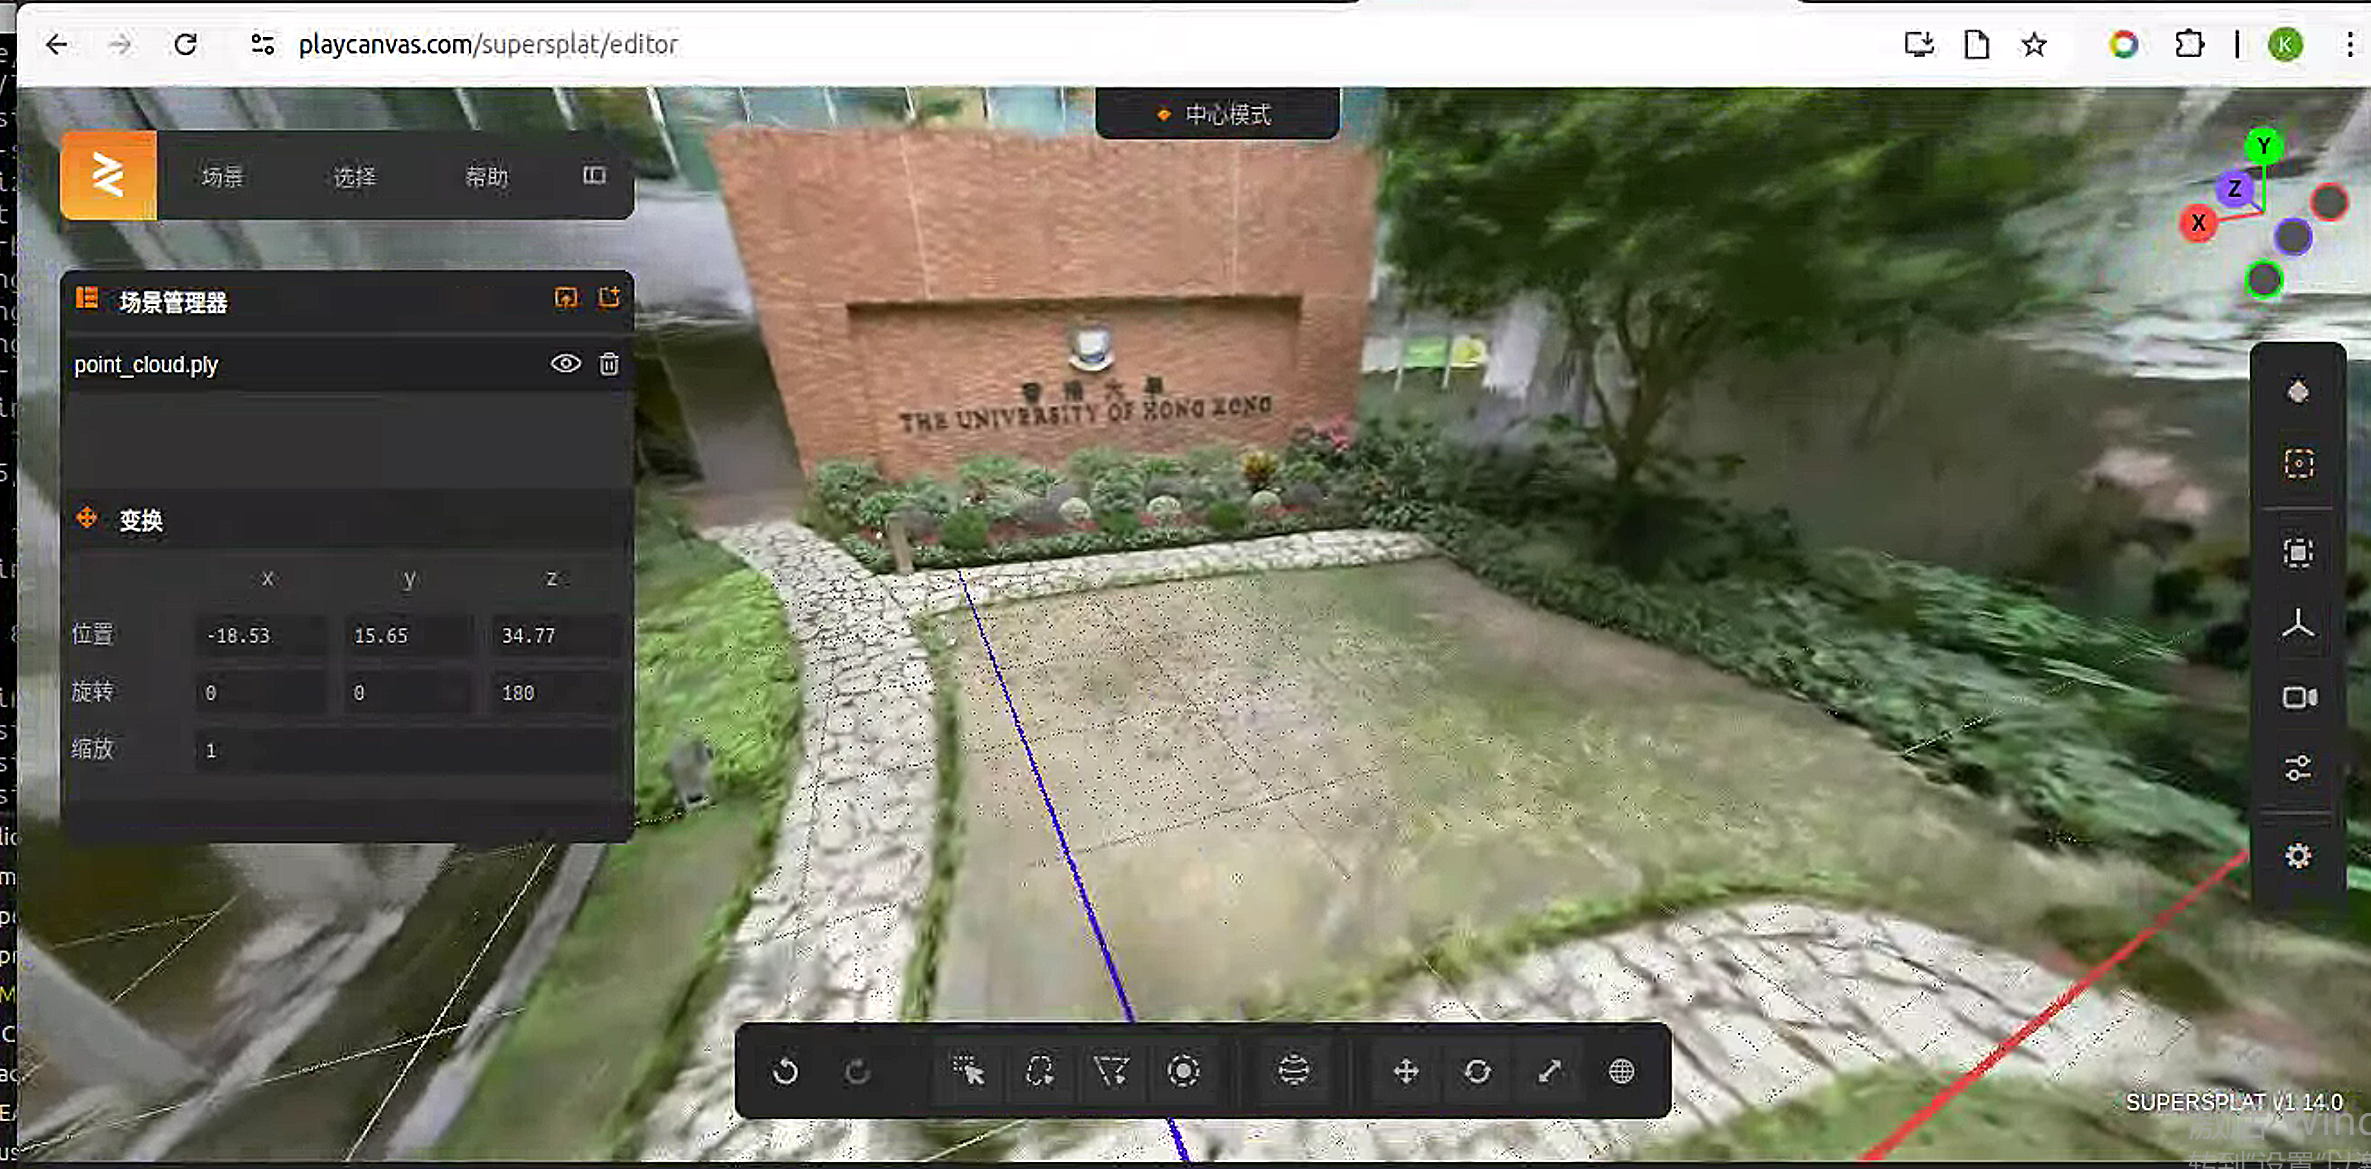This screenshot has height=1169, width=2371.
Task: Activate the move (translate) tool
Action: [x=1406, y=1071]
